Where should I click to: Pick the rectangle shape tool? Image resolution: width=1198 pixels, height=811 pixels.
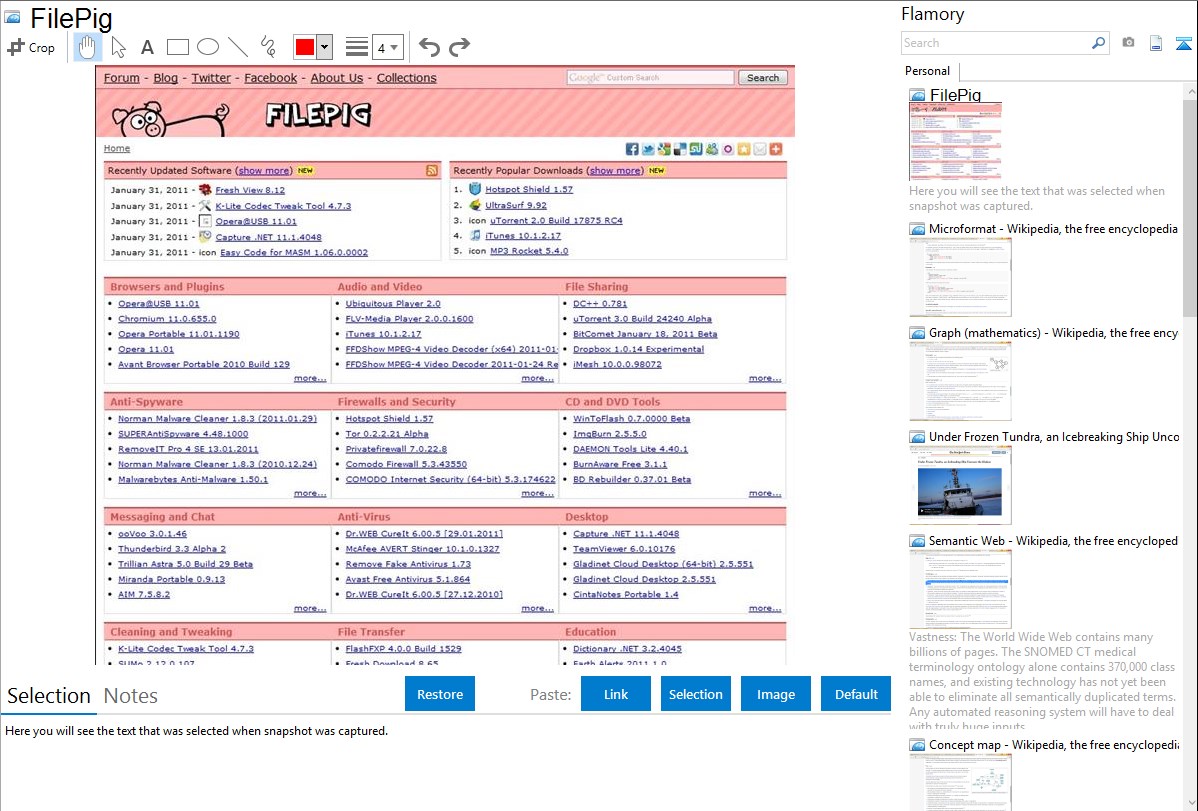tap(178, 47)
